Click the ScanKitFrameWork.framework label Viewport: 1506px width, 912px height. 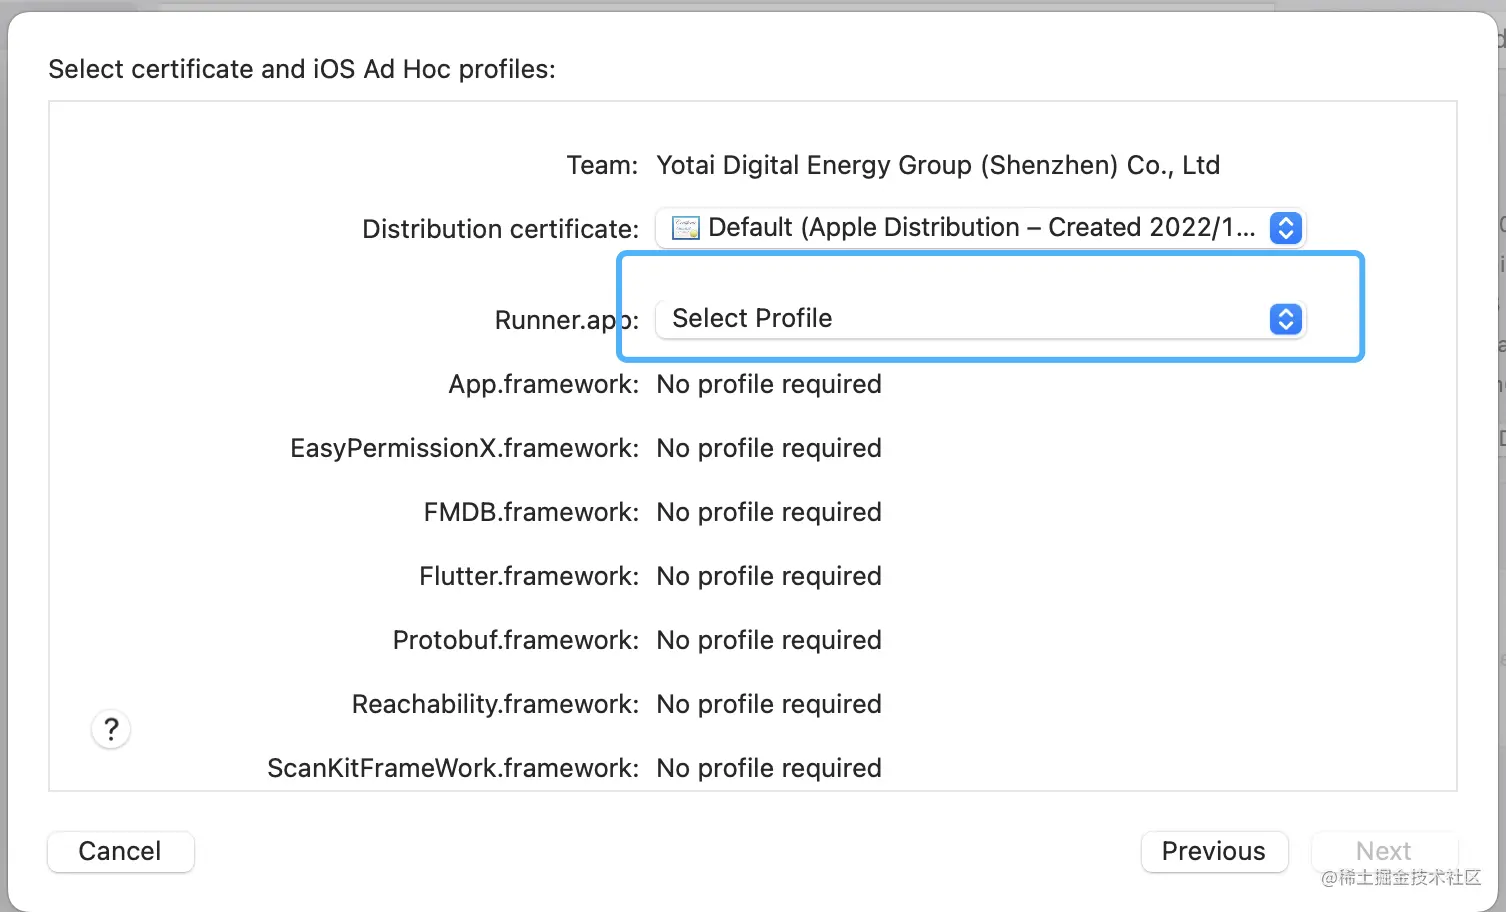tap(453, 768)
